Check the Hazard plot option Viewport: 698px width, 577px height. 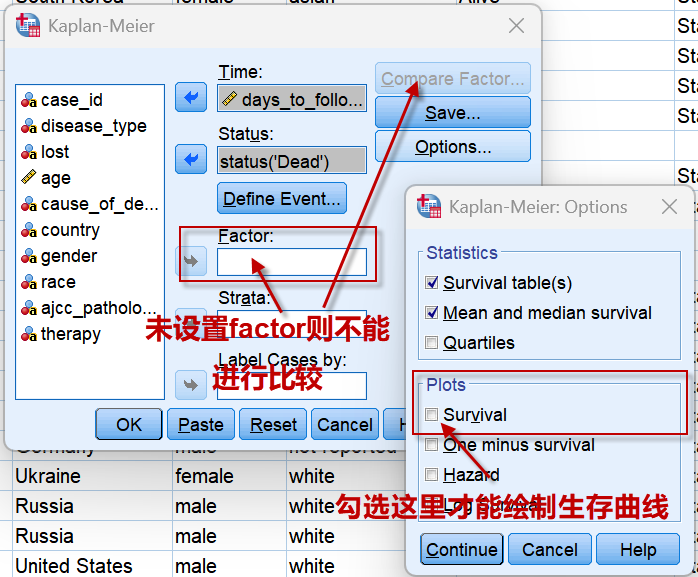coord(432,475)
